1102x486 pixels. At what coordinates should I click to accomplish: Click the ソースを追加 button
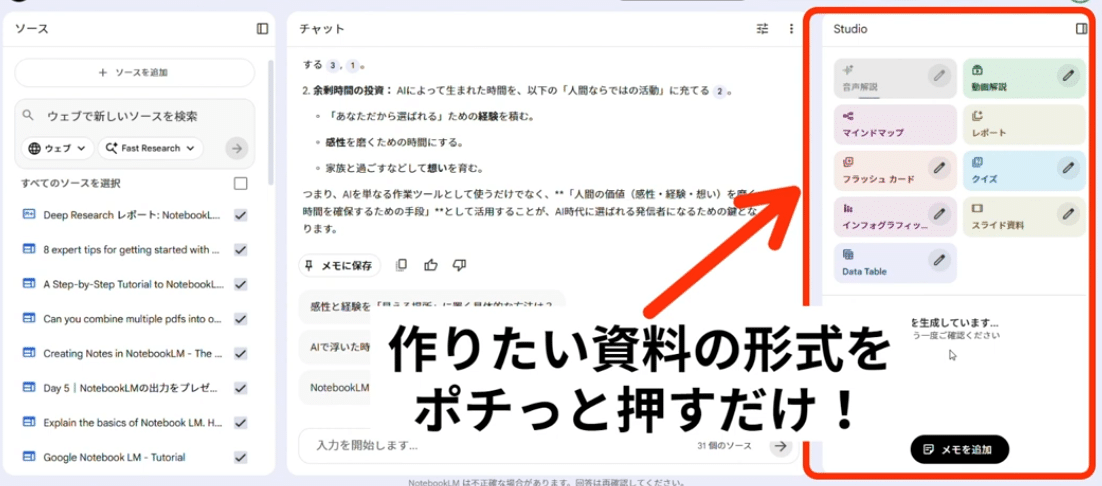(x=134, y=73)
